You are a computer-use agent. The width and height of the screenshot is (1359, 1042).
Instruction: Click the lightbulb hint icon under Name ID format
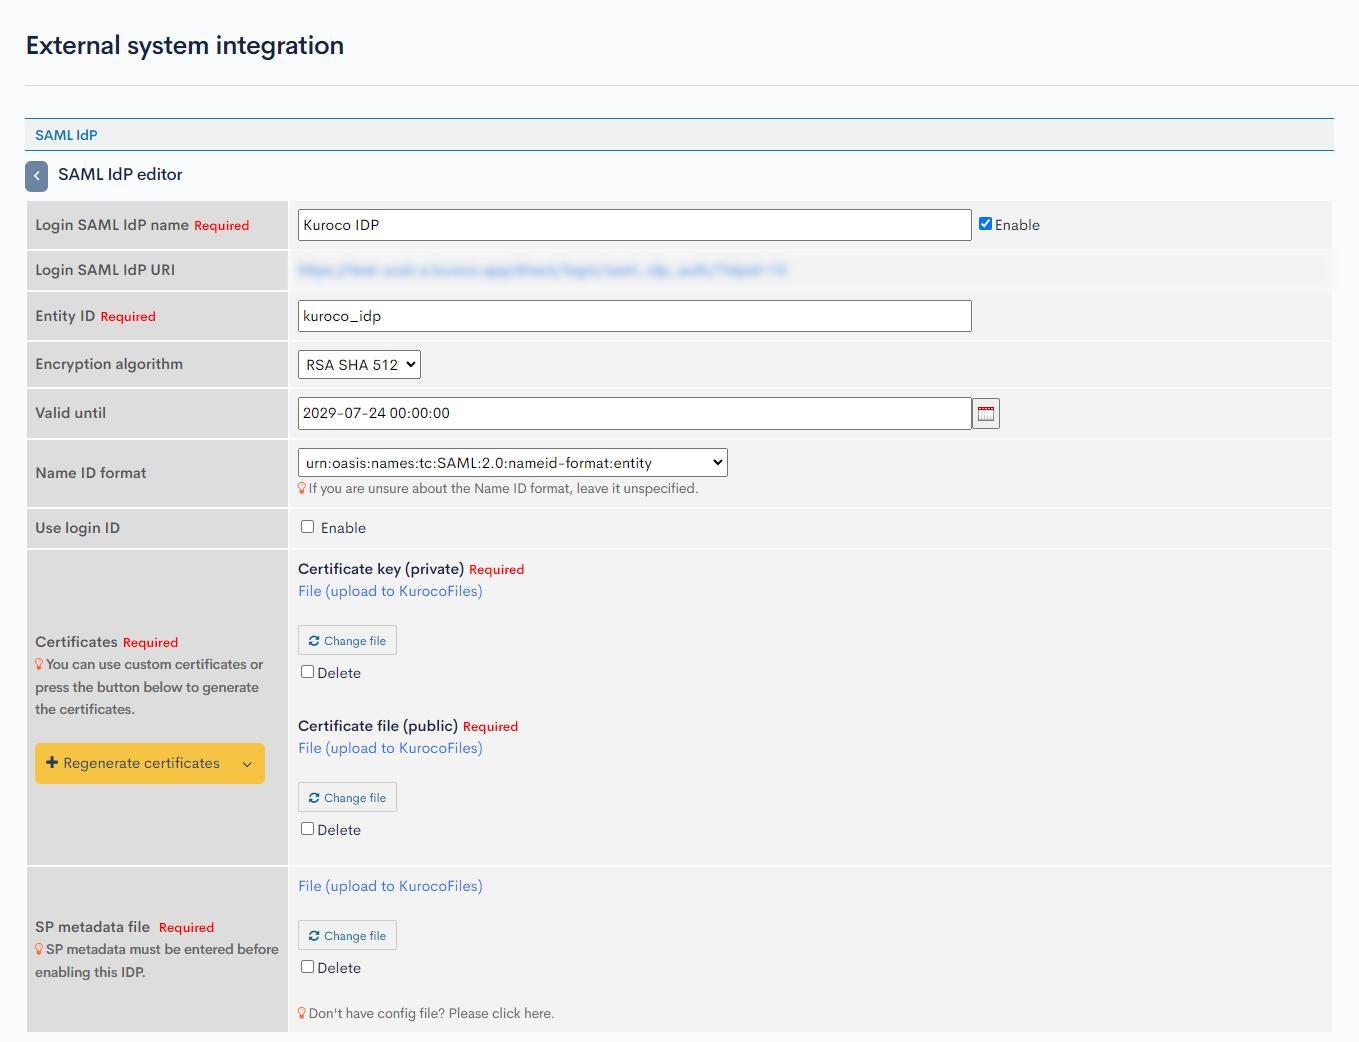[x=302, y=489]
